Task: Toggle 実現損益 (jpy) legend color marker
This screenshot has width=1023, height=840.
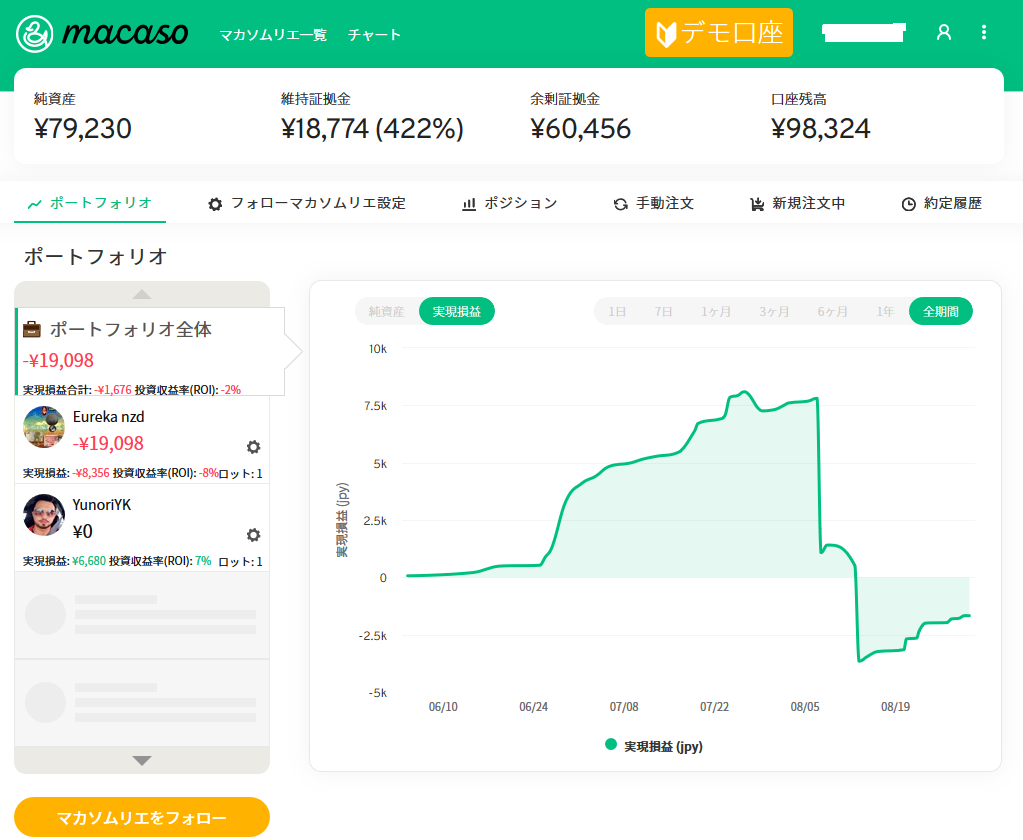Action: point(611,745)
